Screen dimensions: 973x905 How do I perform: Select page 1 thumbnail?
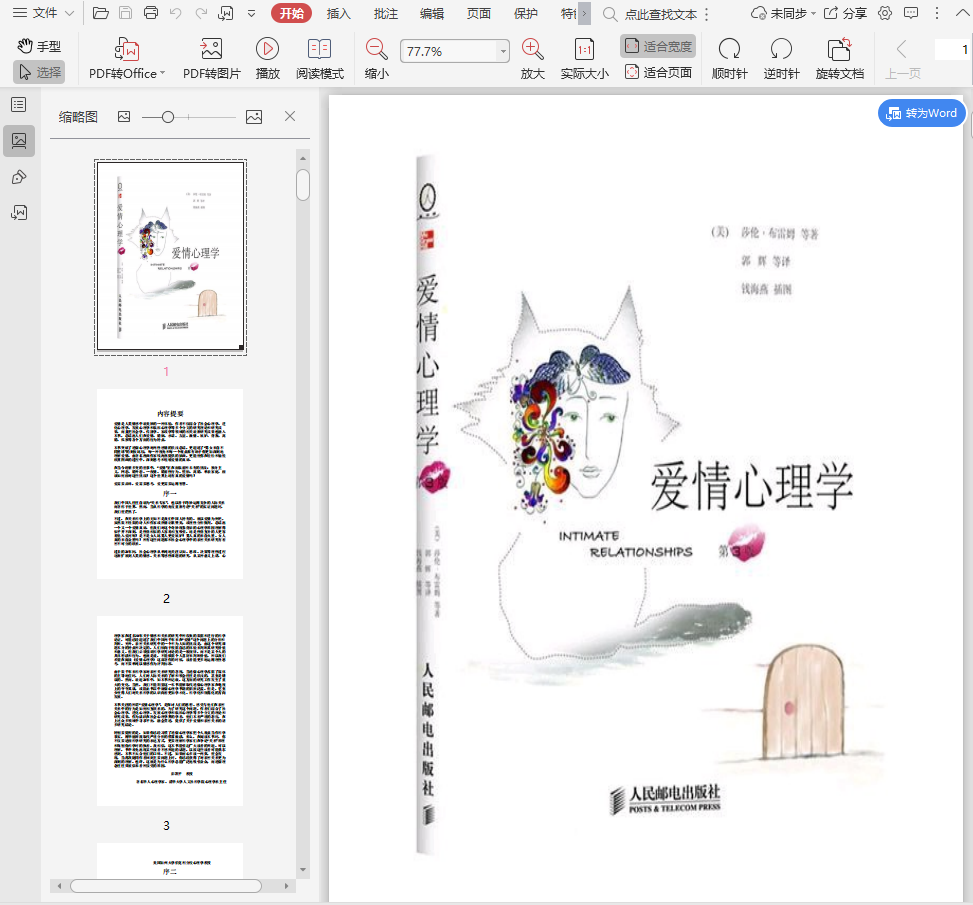click(170, 257)
